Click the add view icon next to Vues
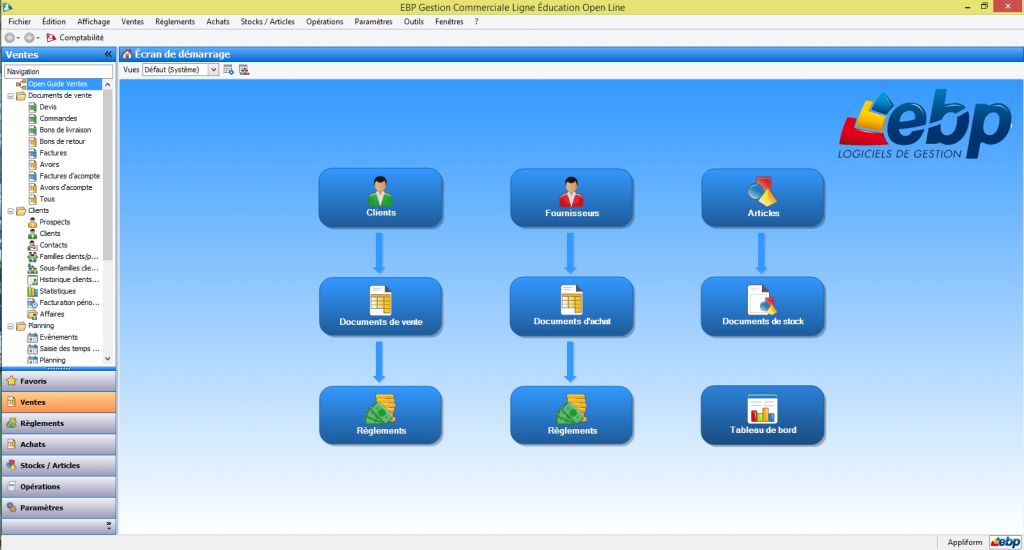 click(x=229, y=70)
